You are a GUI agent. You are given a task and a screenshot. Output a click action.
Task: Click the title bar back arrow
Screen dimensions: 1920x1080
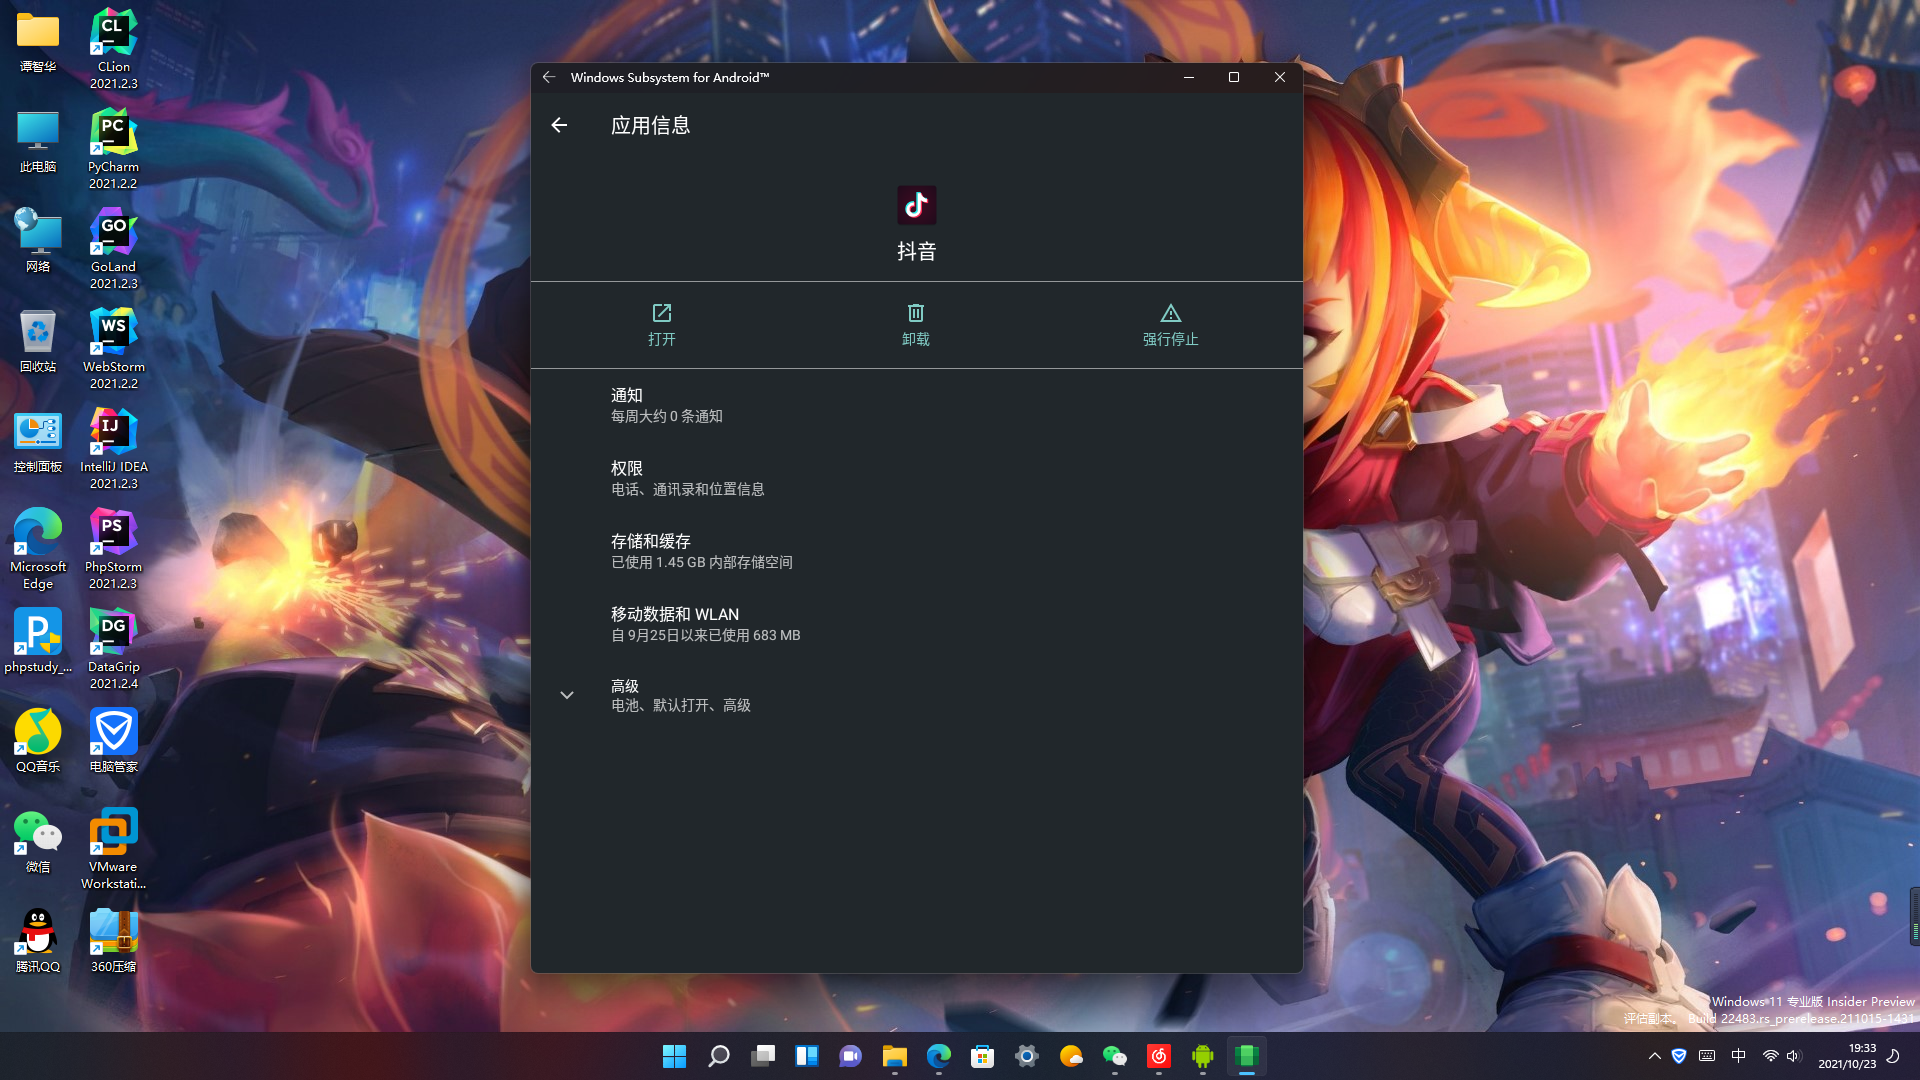pyautogui.click(x=549, y=77)
